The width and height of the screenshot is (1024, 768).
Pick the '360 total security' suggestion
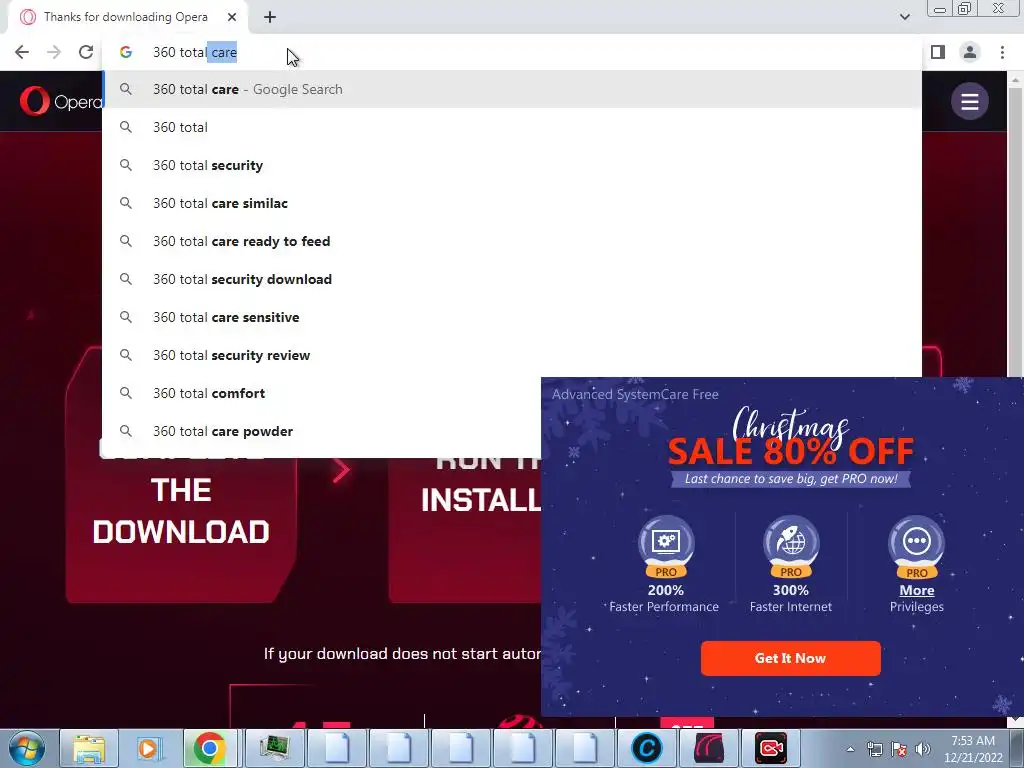tap(512, 165)
